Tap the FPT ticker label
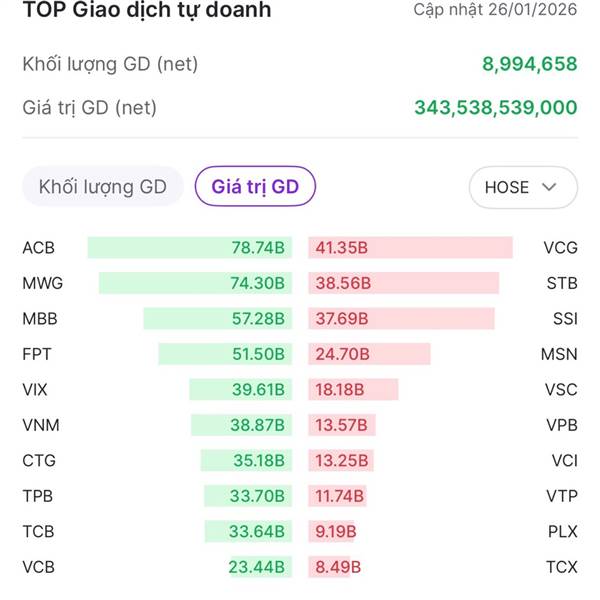This screenshot has width=600, height=600. tap(36, 354)
